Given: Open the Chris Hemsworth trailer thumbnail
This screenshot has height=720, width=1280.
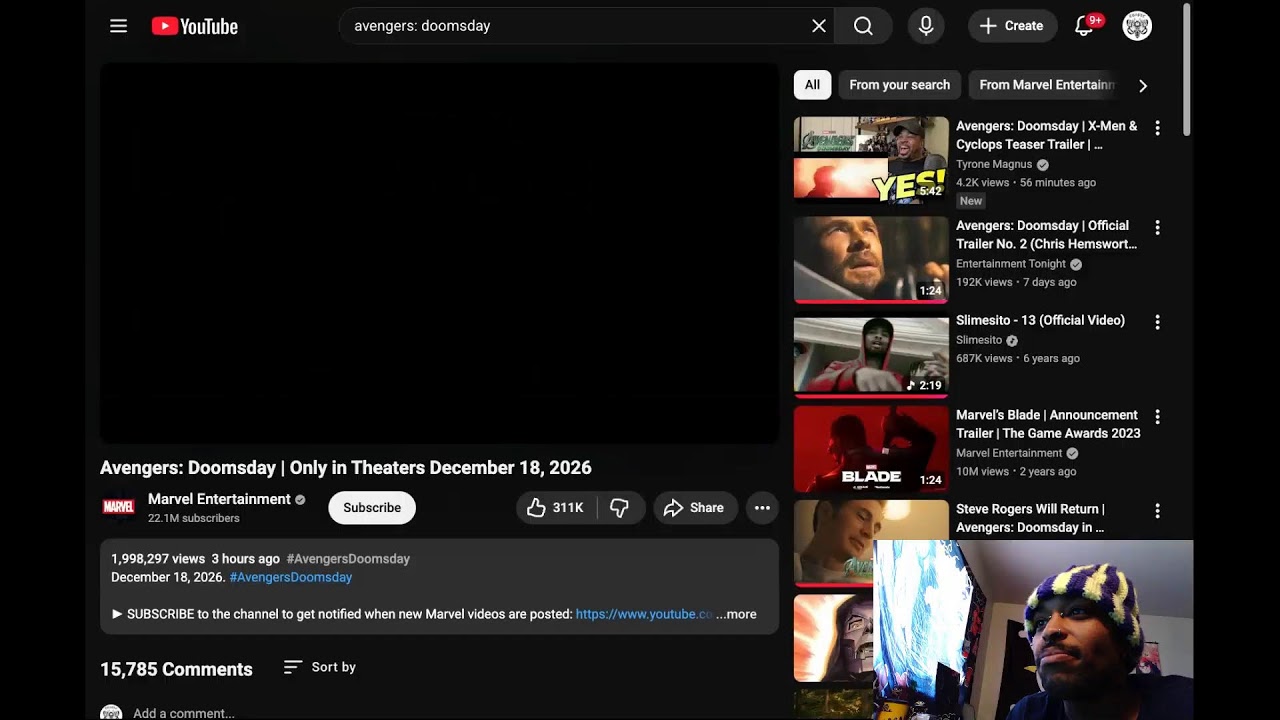Looking at the screenshot, I should 871,260.
